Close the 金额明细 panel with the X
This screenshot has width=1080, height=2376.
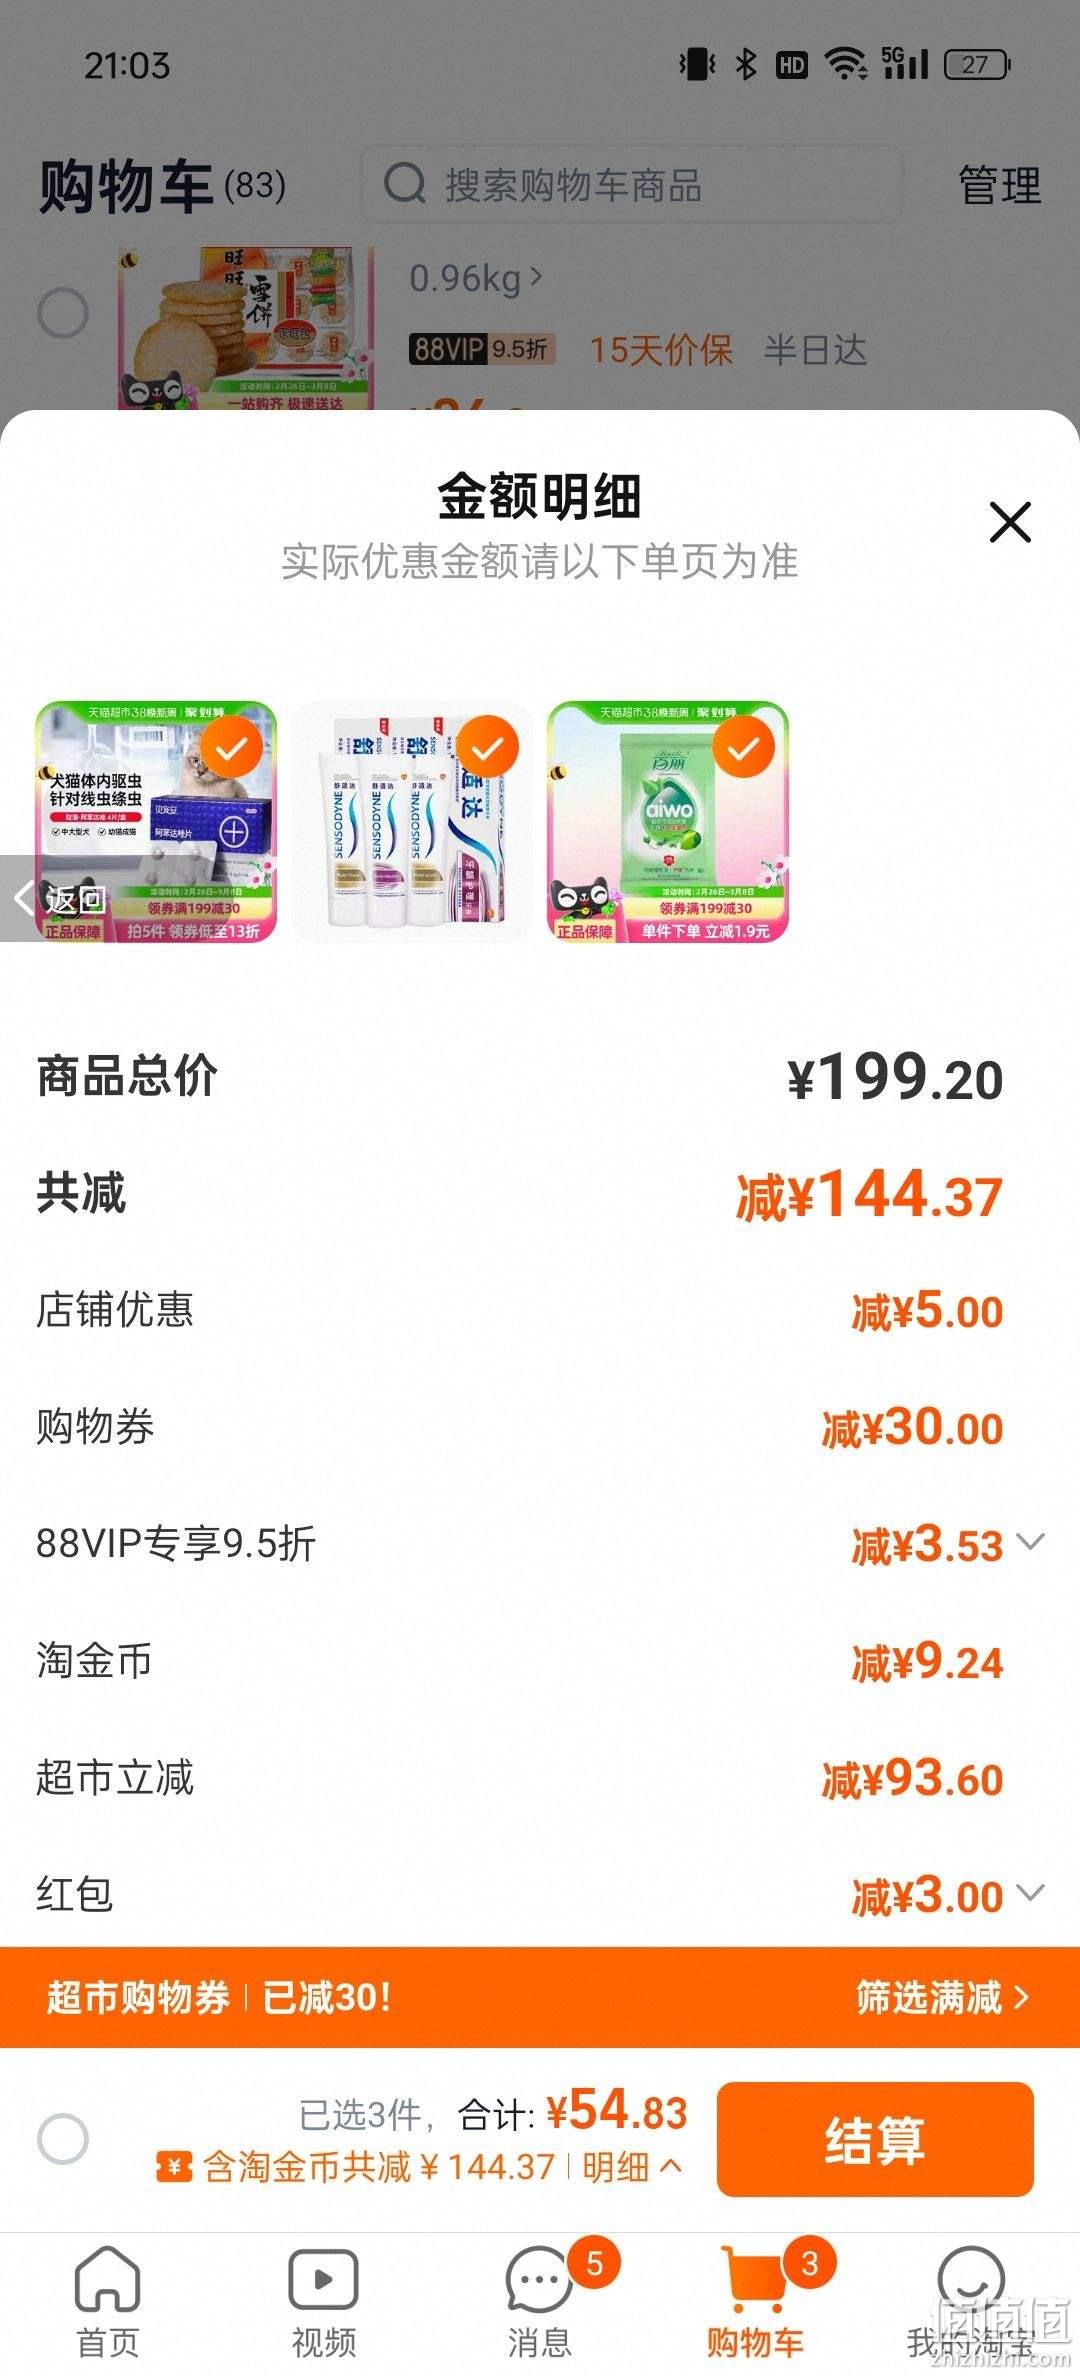[1010, 522]
